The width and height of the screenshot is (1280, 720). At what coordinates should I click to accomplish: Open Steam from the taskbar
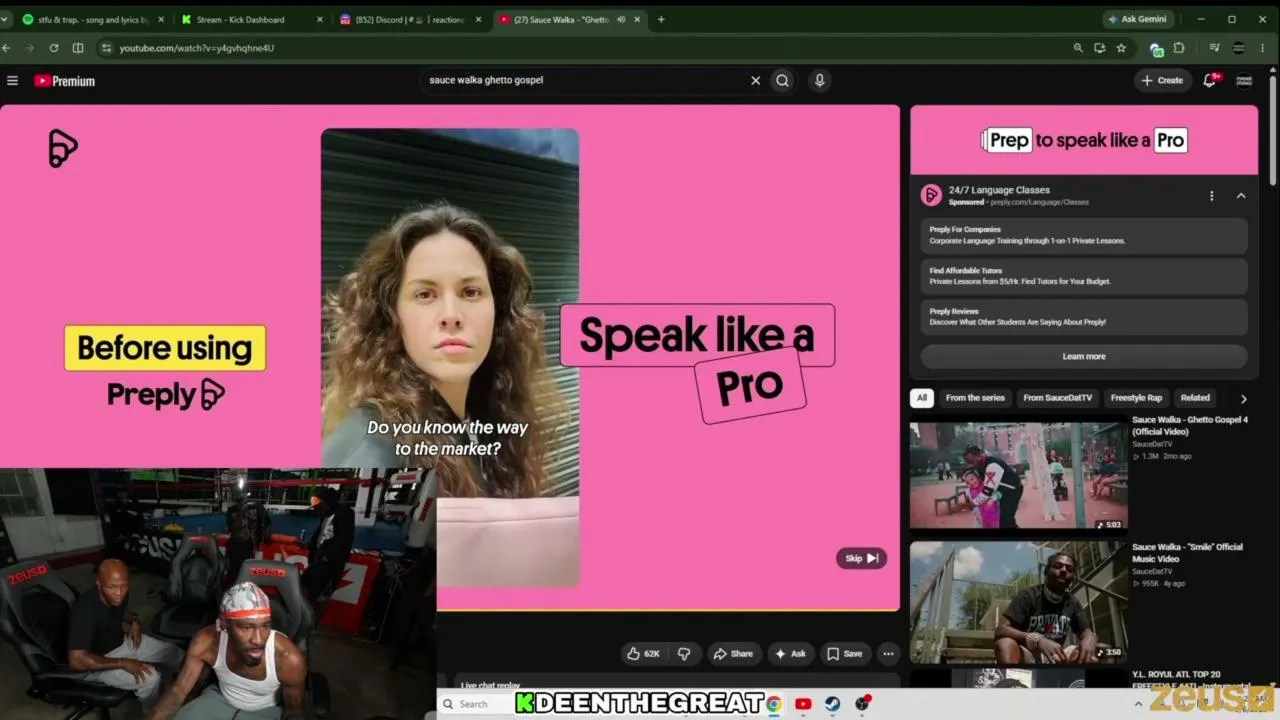click(832, 704)
